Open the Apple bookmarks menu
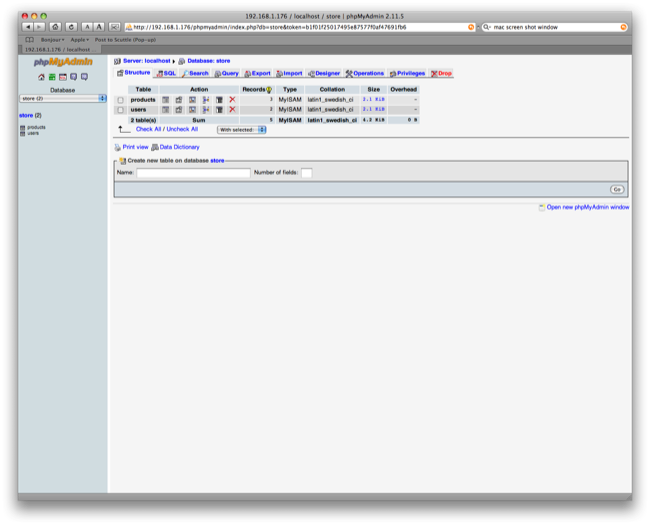The image size is (650, 525). [x=80, y=40]
